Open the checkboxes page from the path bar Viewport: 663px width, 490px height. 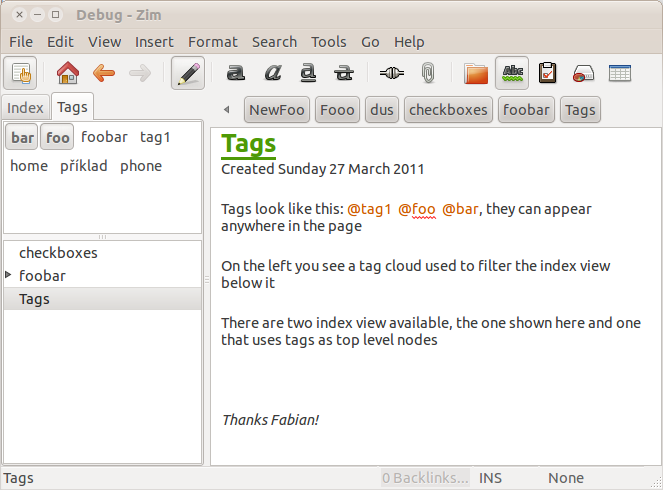[x=448, y=110]
